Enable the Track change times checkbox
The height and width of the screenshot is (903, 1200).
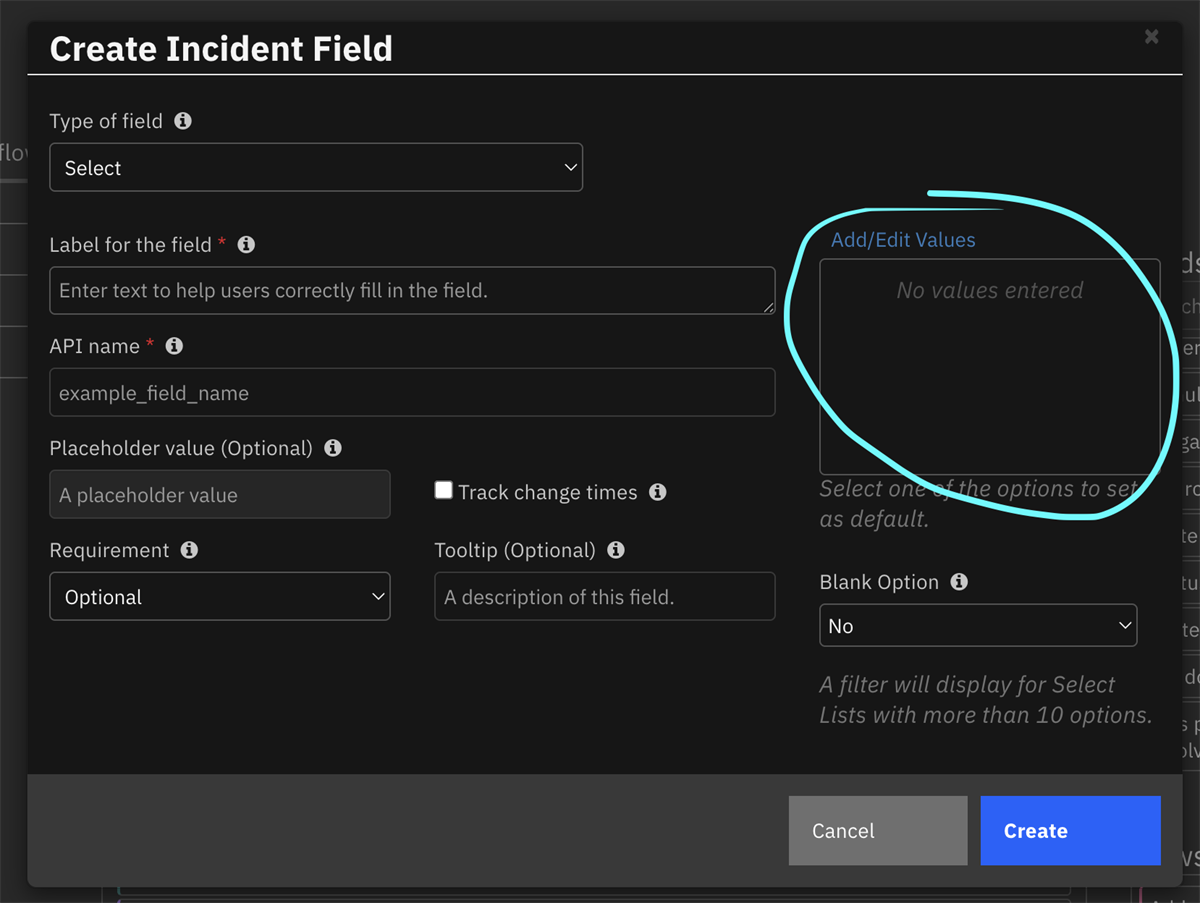click(444, 491)
